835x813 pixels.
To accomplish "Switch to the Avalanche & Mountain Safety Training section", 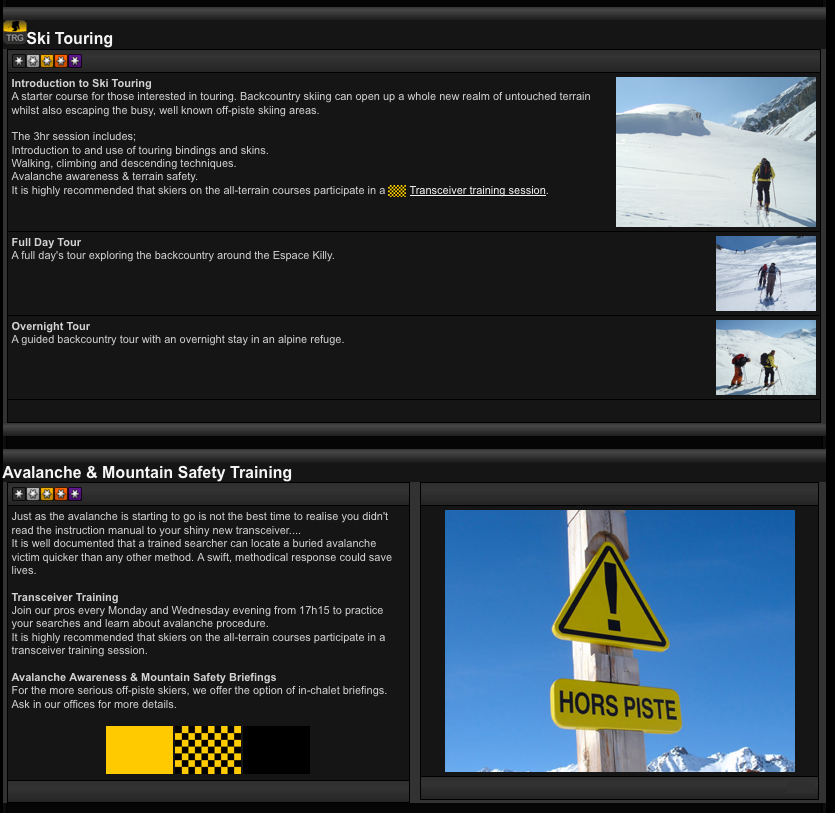I will (146, 472).
